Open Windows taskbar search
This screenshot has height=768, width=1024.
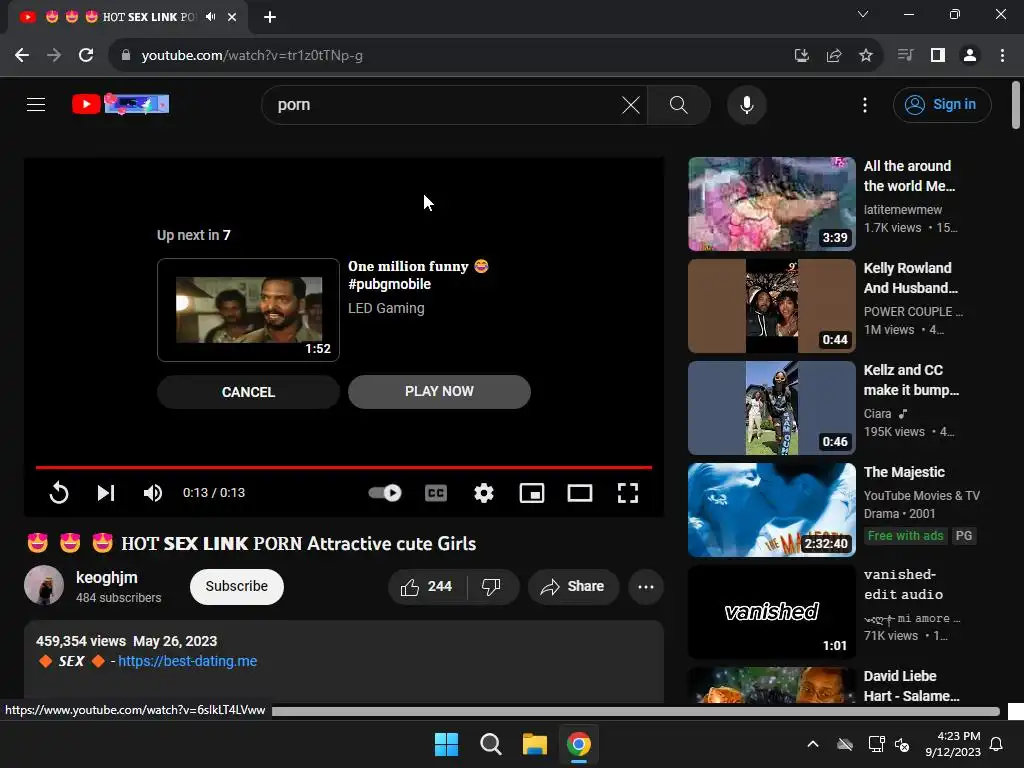pos(490,744)
